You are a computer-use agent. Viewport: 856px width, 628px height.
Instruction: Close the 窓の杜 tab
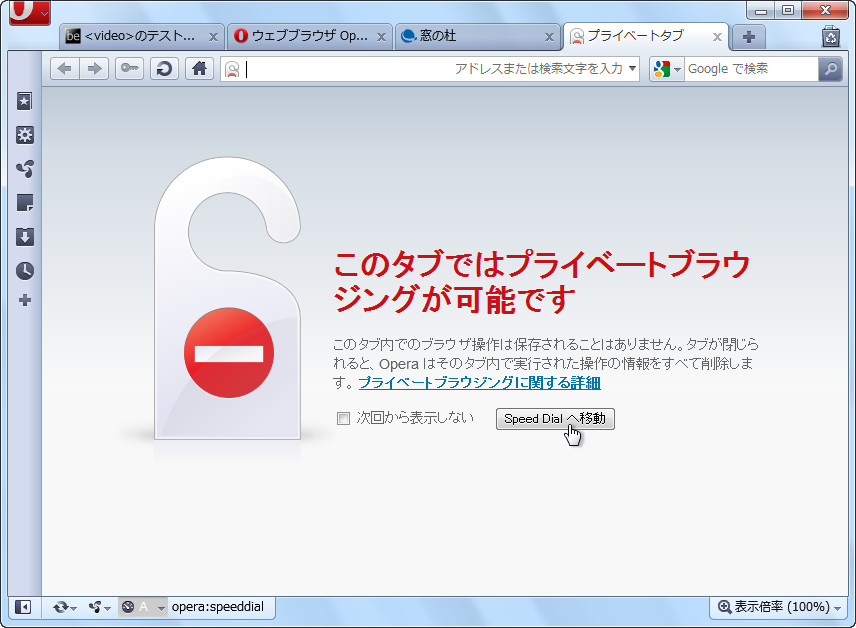(550, 37)
